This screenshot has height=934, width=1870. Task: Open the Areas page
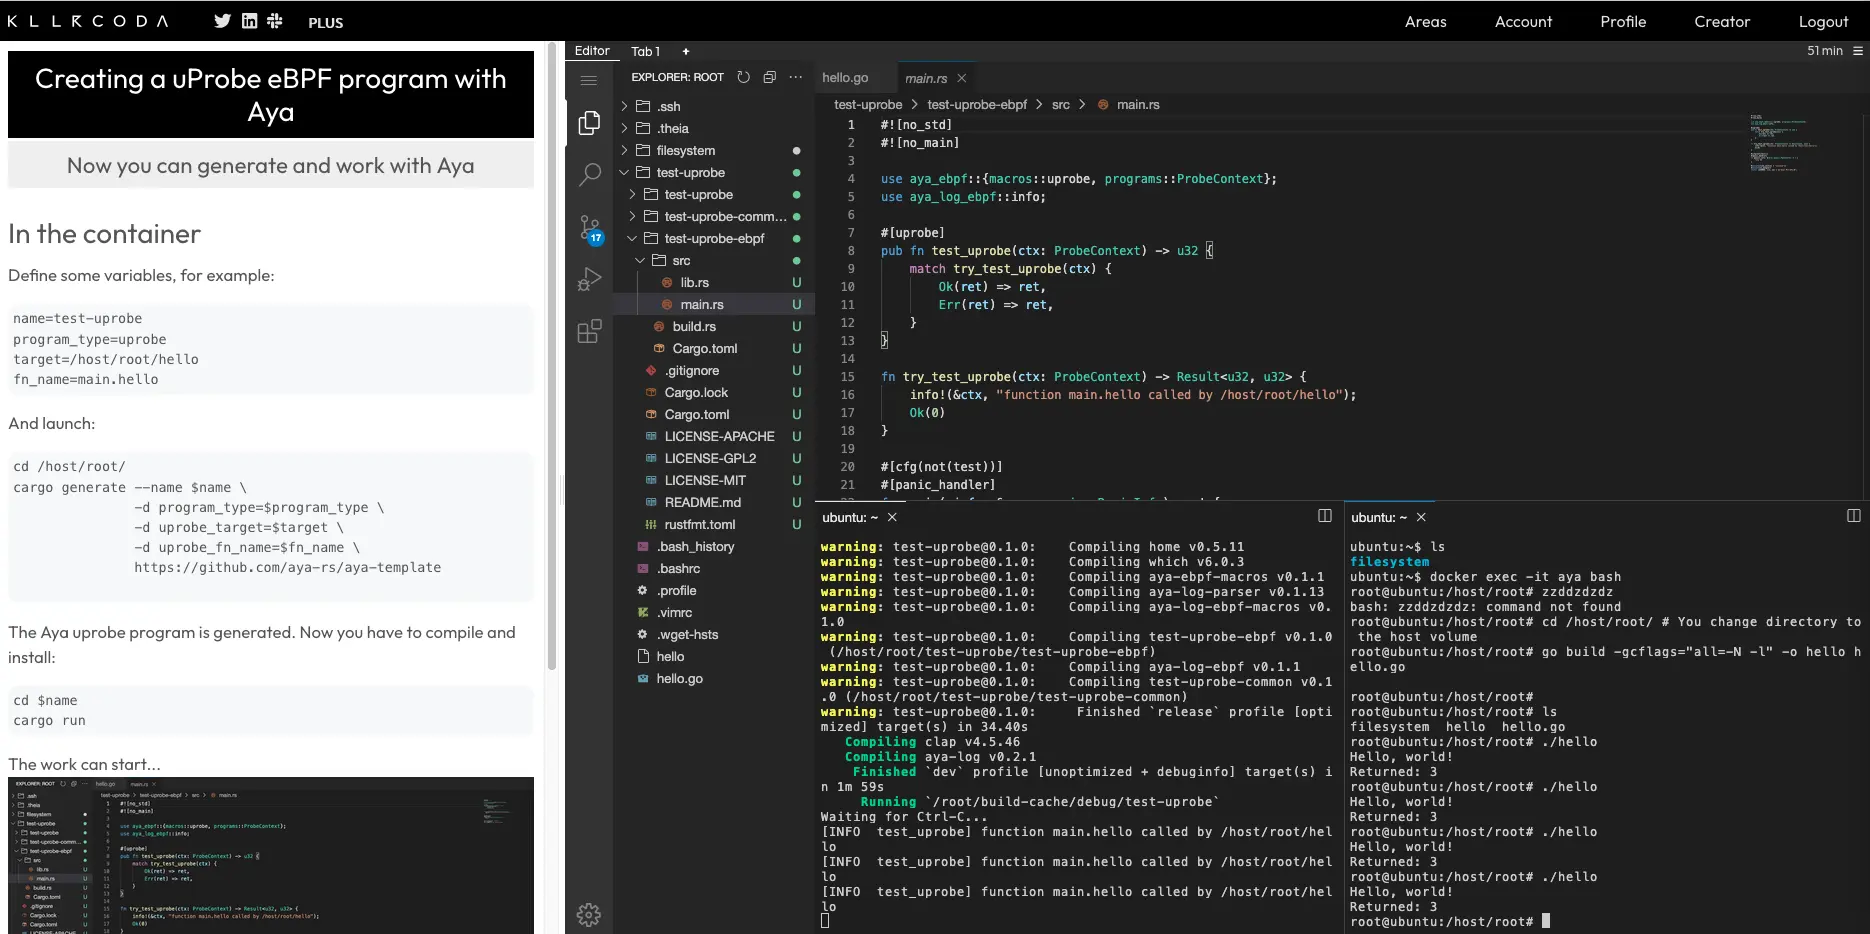coord(1425,21)
